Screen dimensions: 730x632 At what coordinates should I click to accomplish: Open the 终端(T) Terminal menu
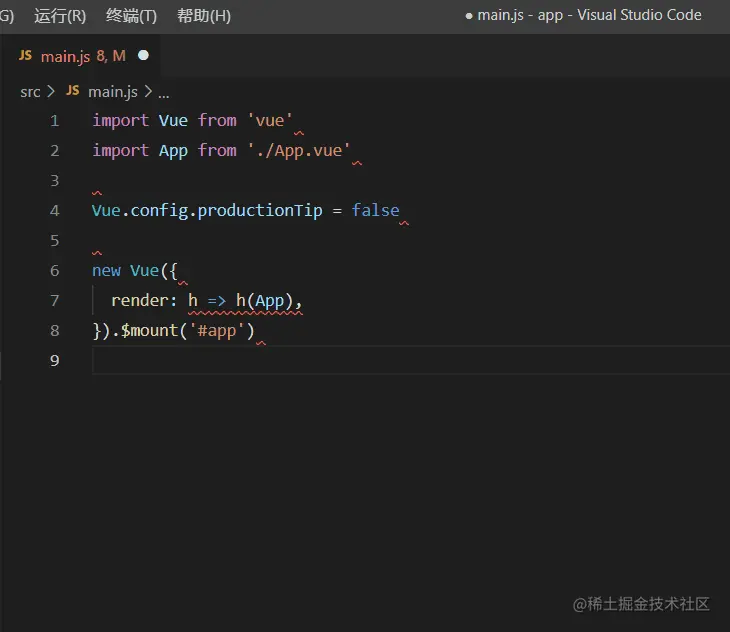[131, 16]
